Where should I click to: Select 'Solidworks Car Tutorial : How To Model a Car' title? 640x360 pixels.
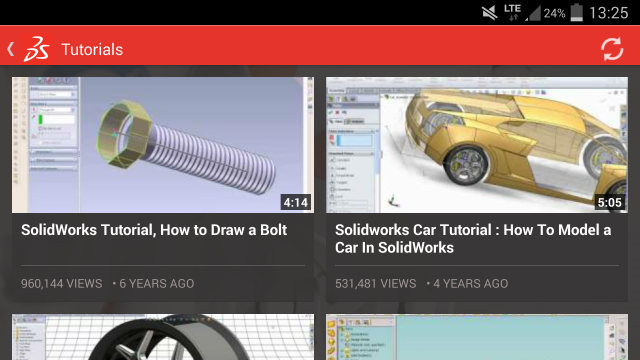[473, 238]
